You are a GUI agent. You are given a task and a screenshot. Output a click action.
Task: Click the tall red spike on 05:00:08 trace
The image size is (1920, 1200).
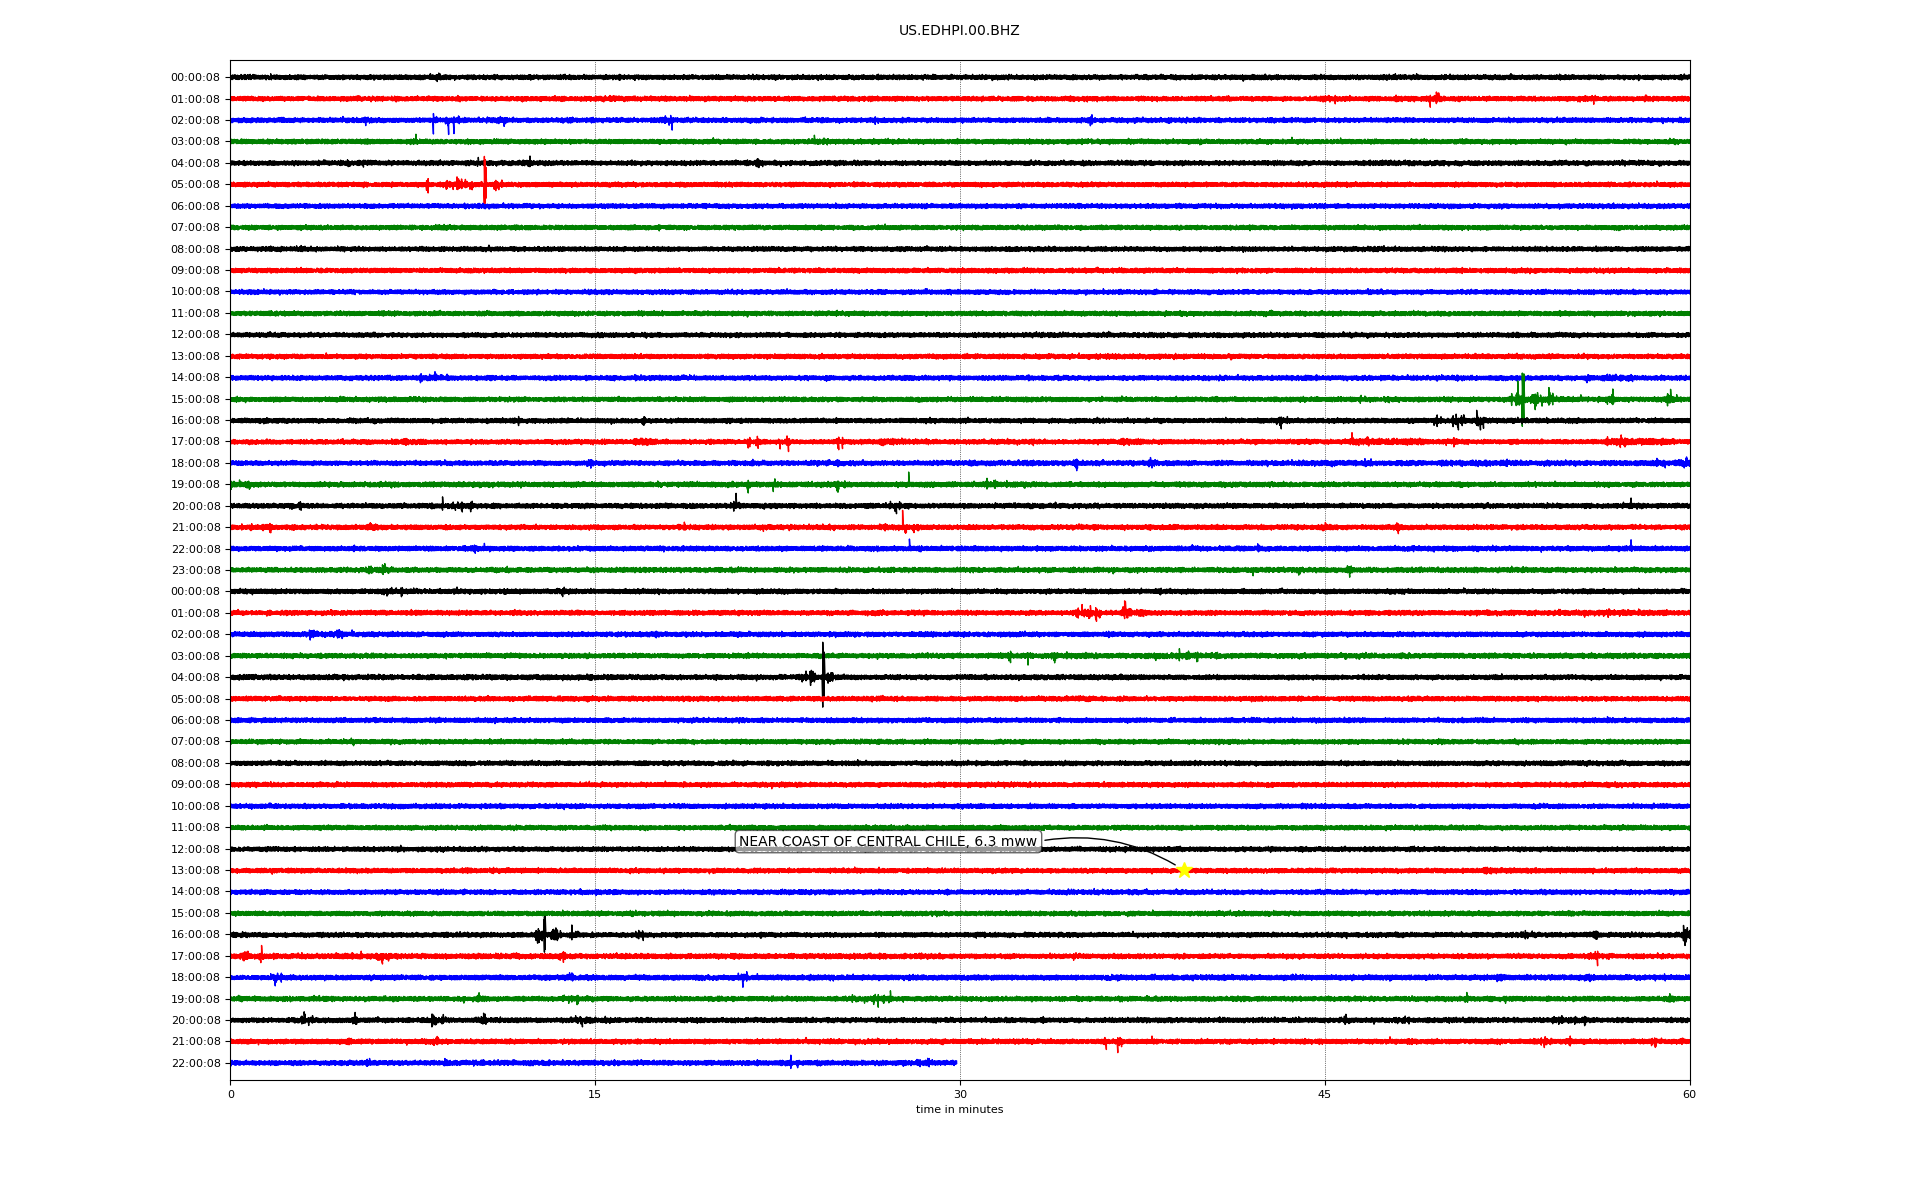point(485,180)
